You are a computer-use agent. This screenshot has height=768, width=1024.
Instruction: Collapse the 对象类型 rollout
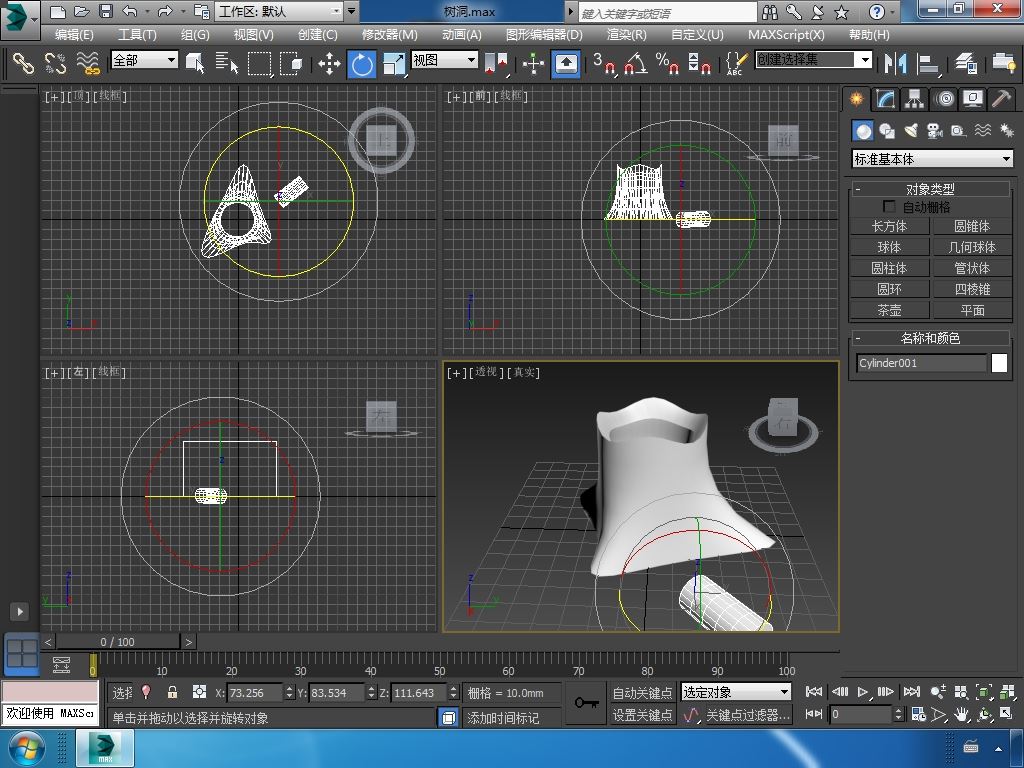pyautogui.click(x=929, y=189)
